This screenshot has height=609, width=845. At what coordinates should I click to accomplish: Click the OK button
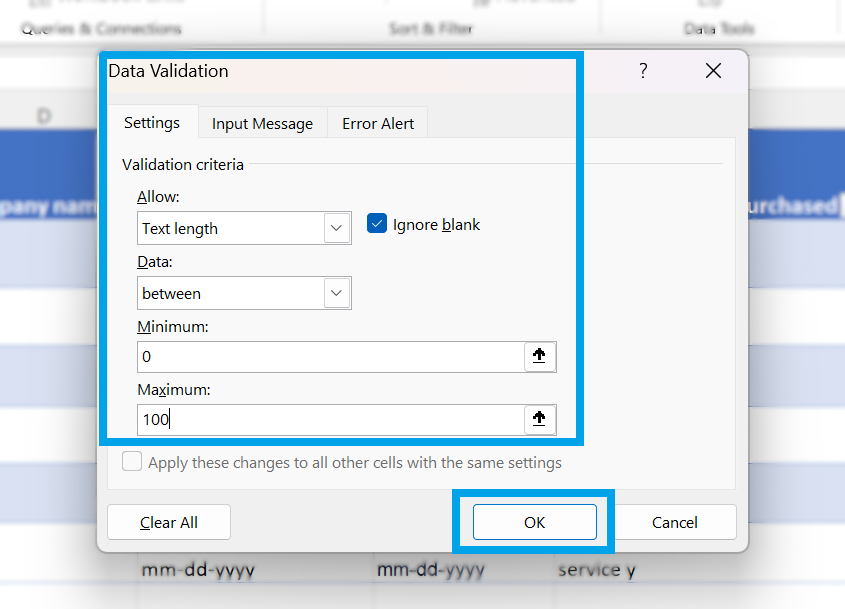[535, 522]
